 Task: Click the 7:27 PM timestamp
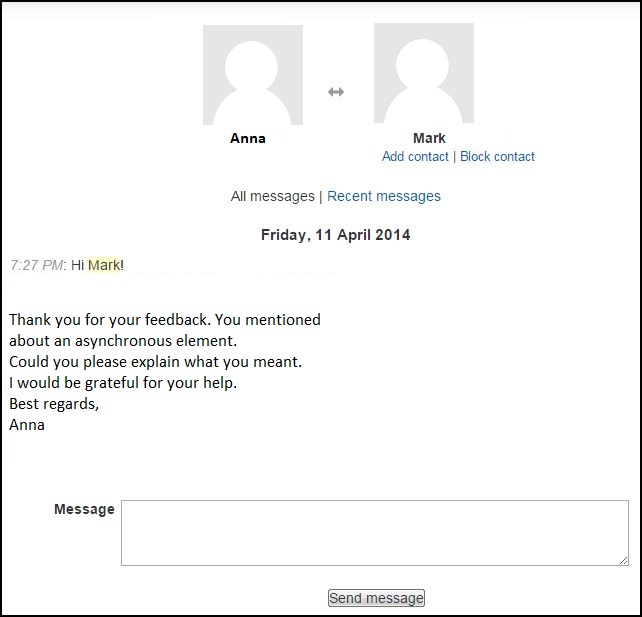click(36, 265)
